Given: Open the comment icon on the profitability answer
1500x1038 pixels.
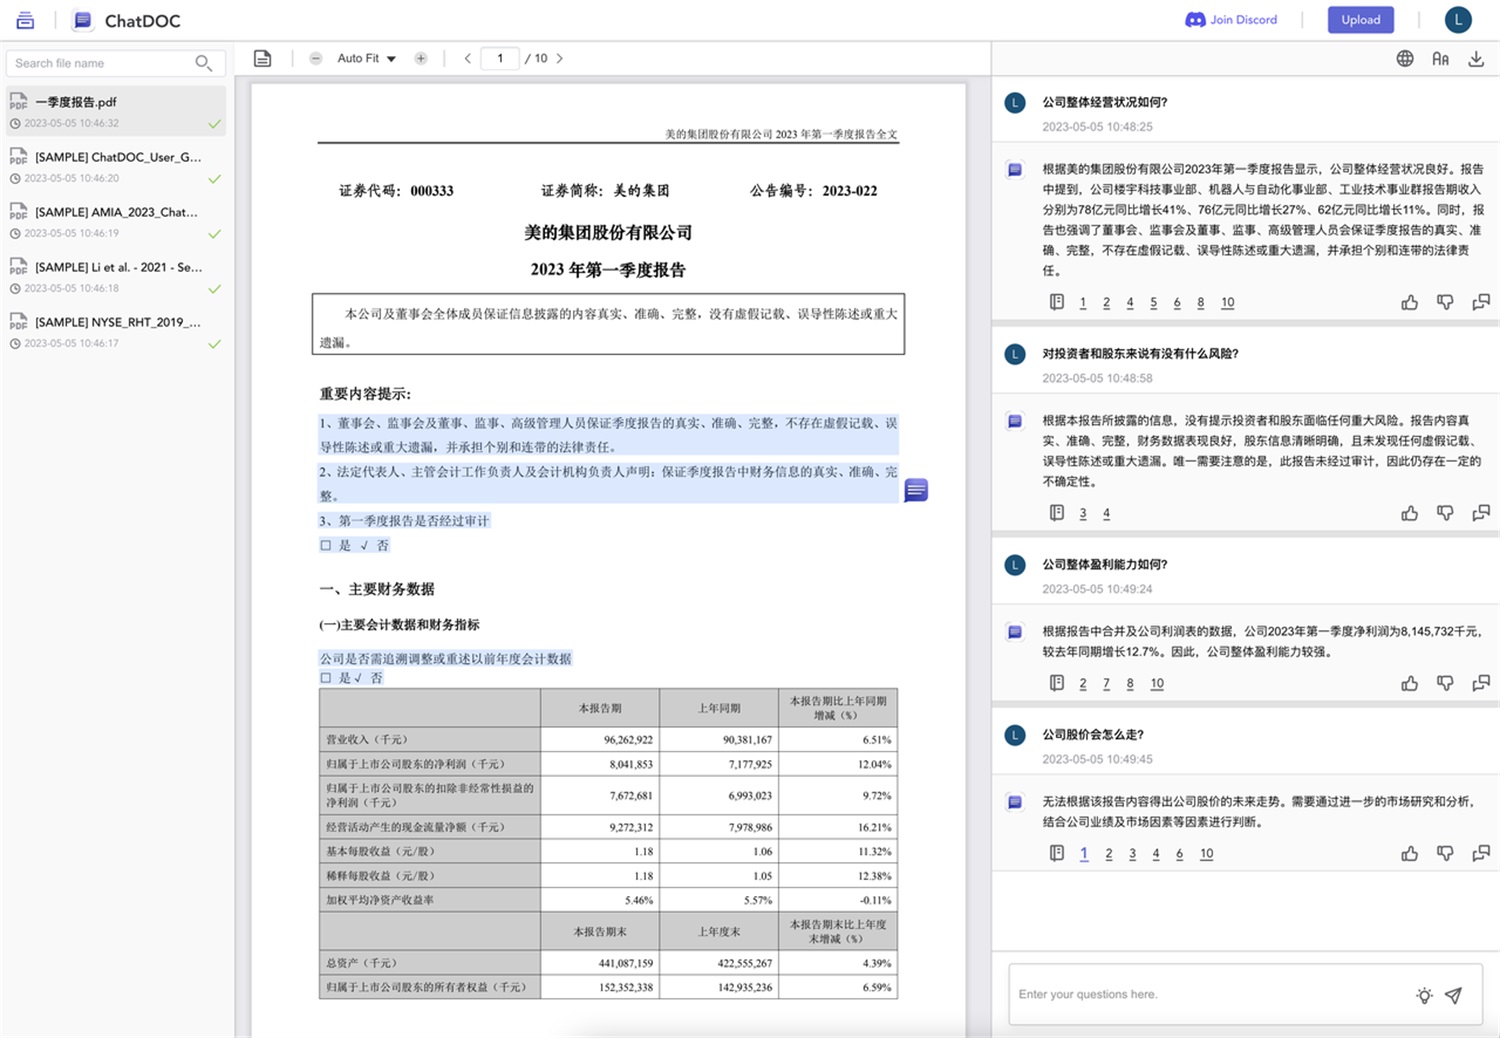Looking at the screenshot, I should pyautogui.click(x=1481, y=683).
